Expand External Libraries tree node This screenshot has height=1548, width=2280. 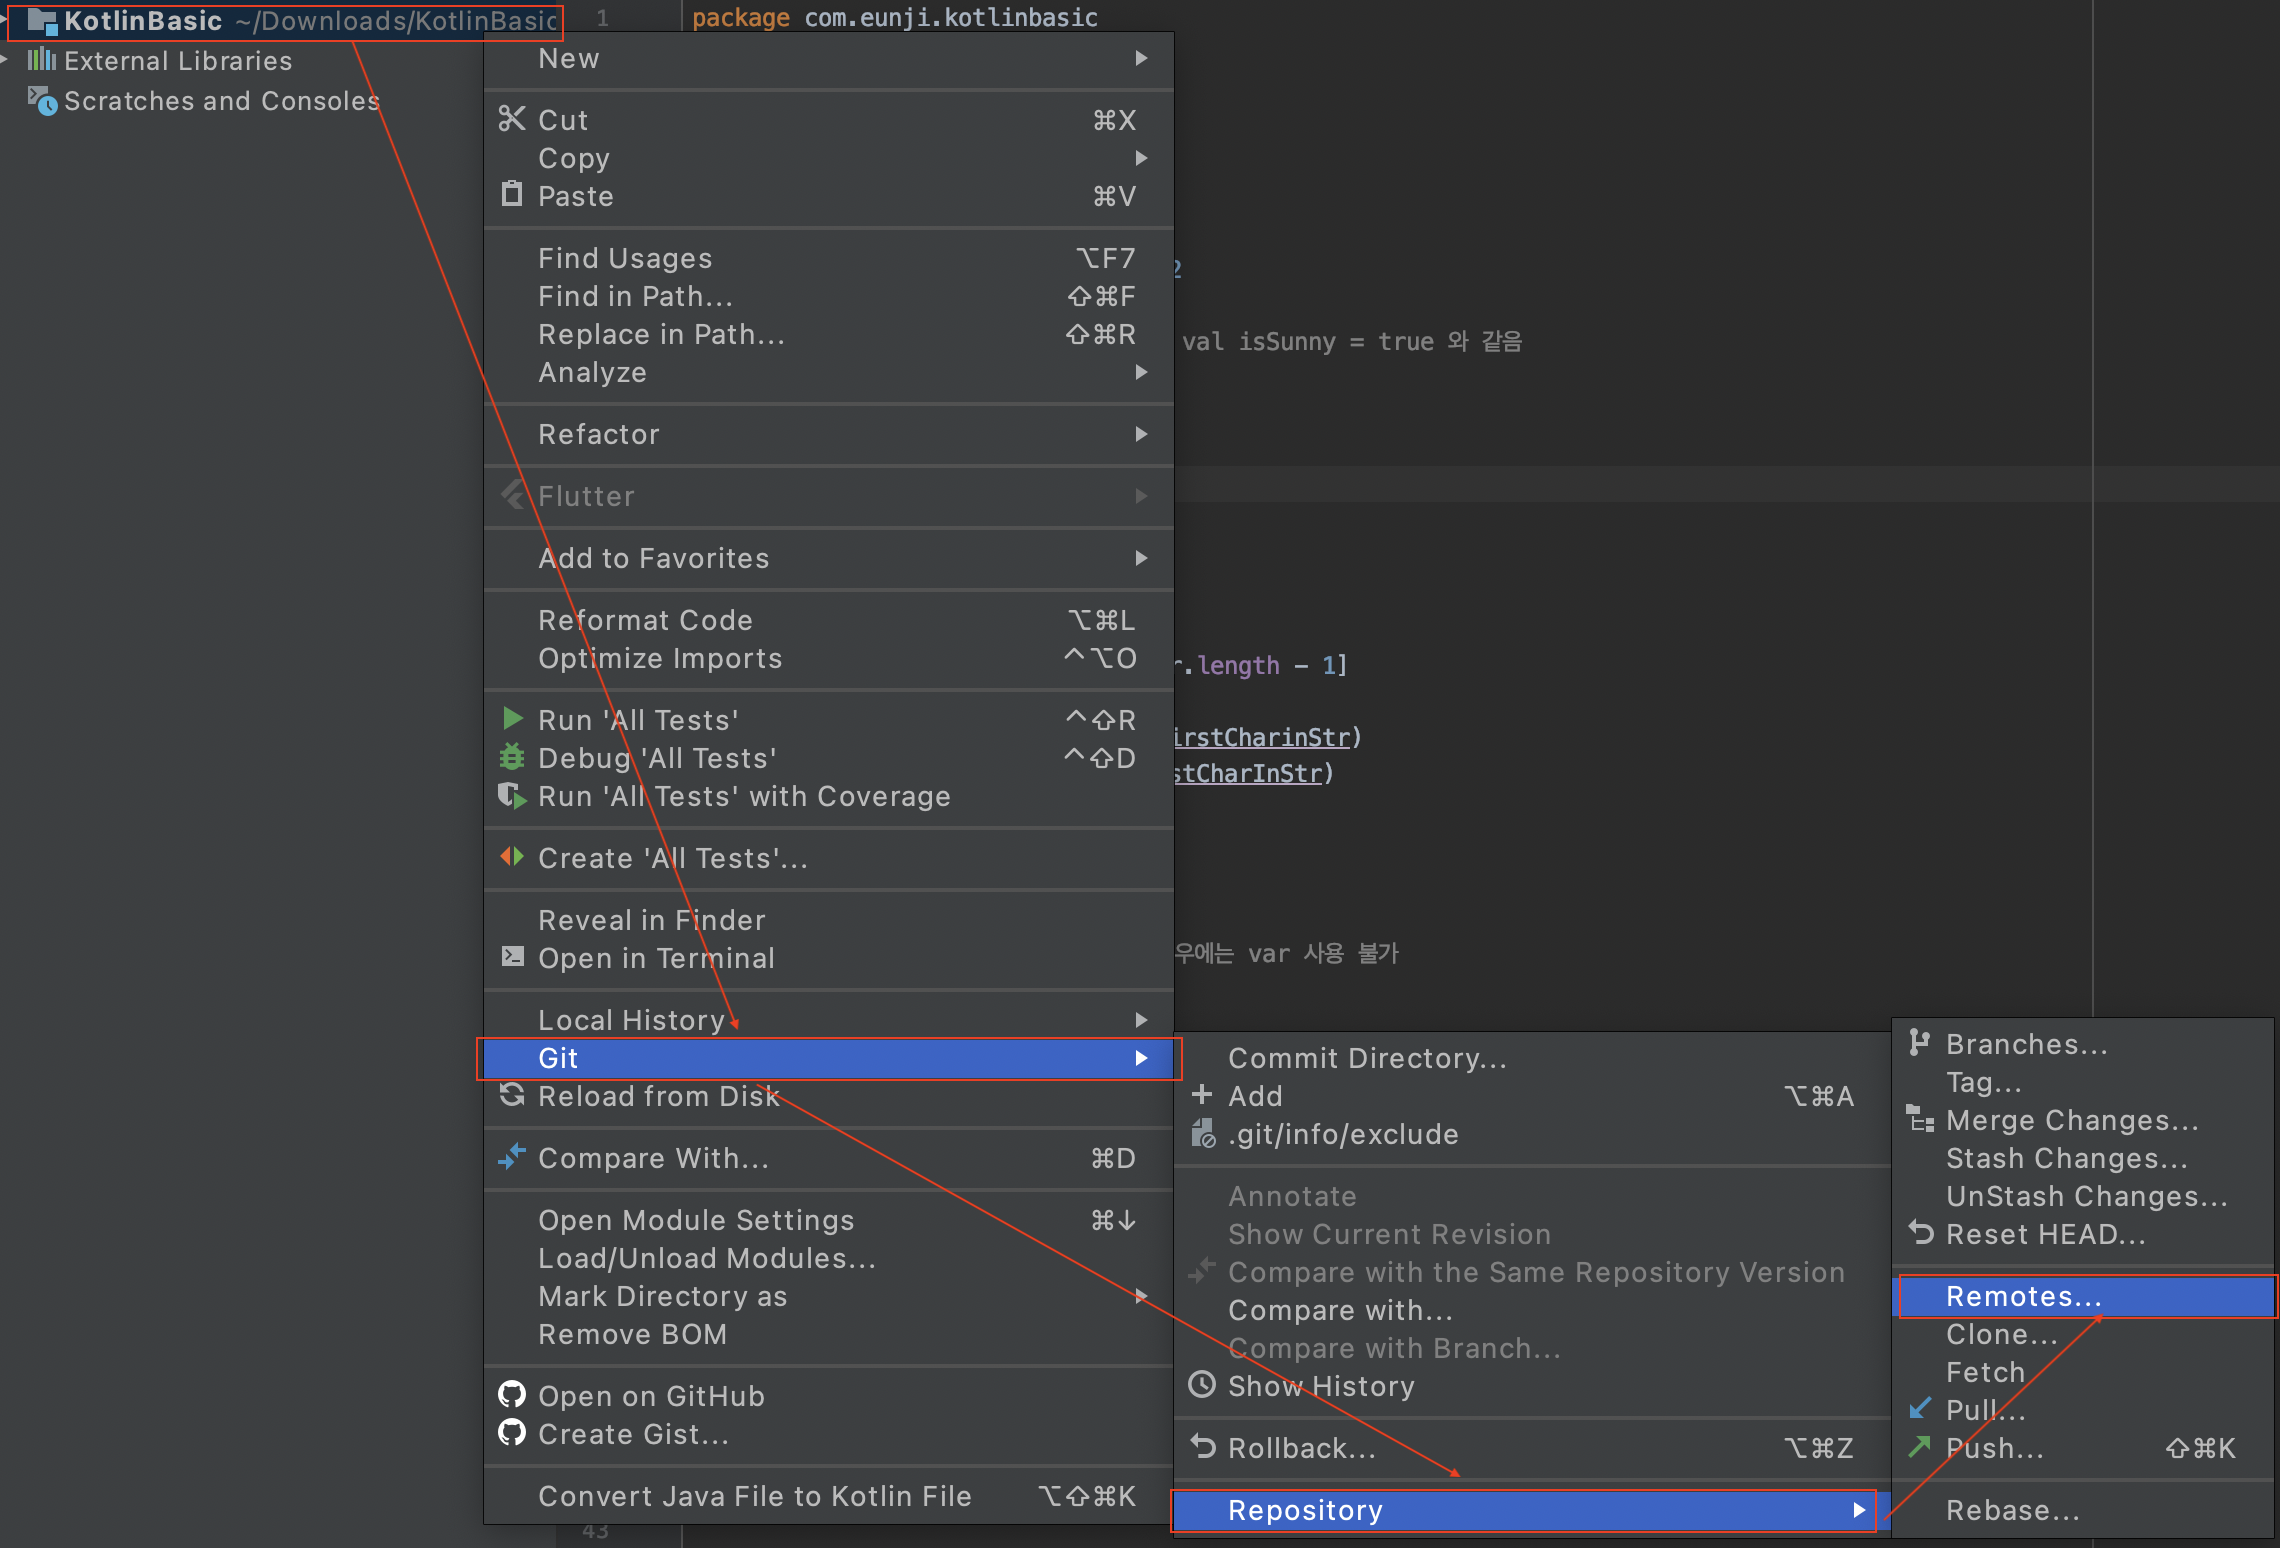(6, 61)
